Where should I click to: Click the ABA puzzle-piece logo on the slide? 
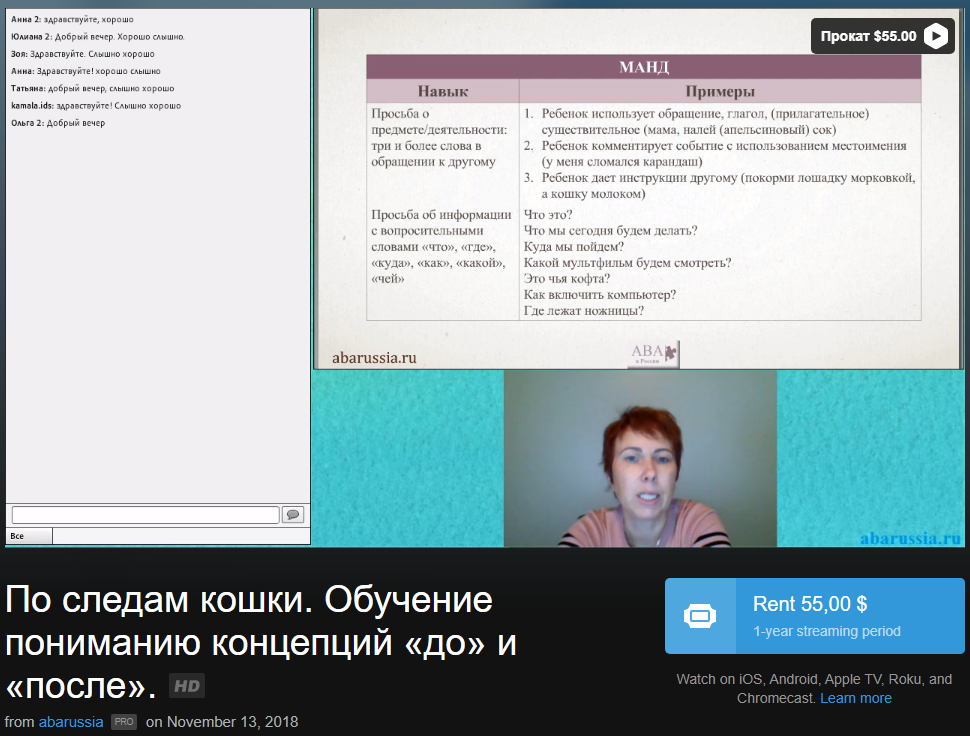(672, 353)
